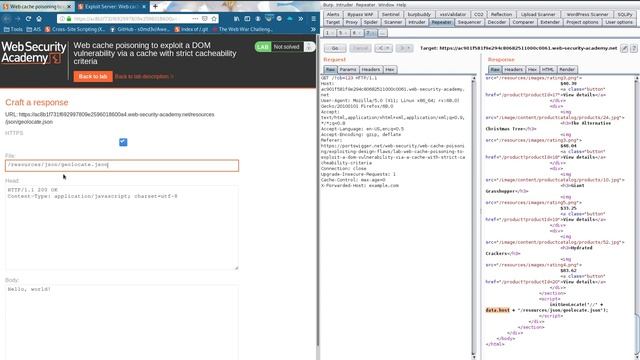Bookmark this page with the star

tap(214, 19)
